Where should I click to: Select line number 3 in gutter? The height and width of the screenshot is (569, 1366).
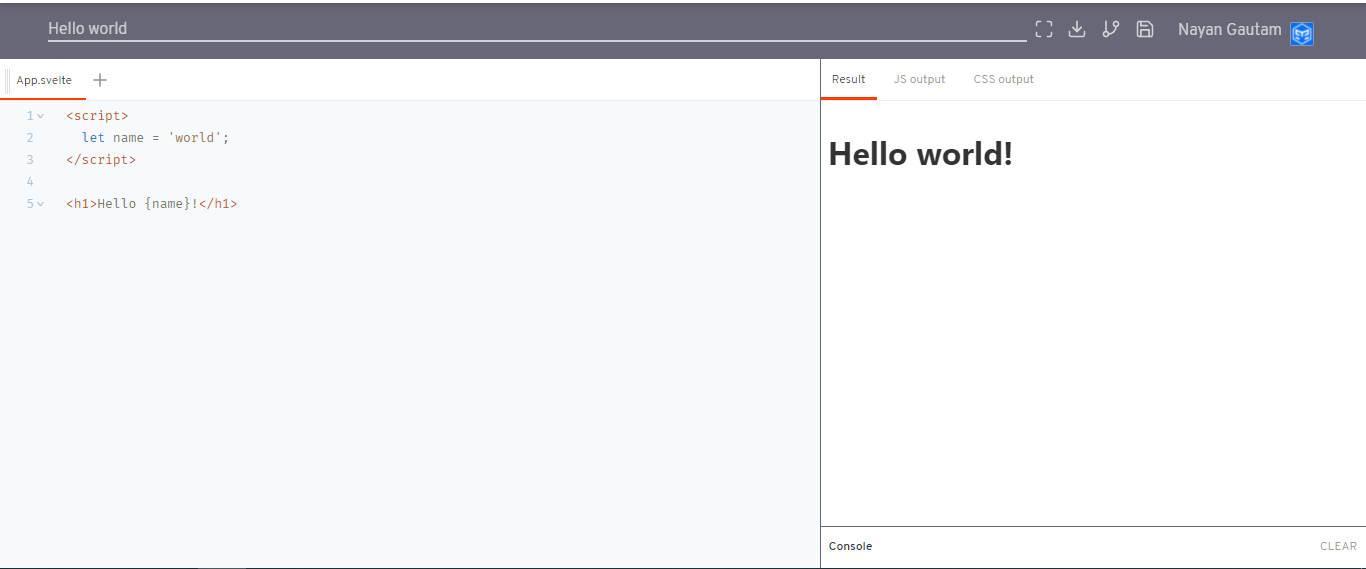pyautogui.click(x=30, y=160)
